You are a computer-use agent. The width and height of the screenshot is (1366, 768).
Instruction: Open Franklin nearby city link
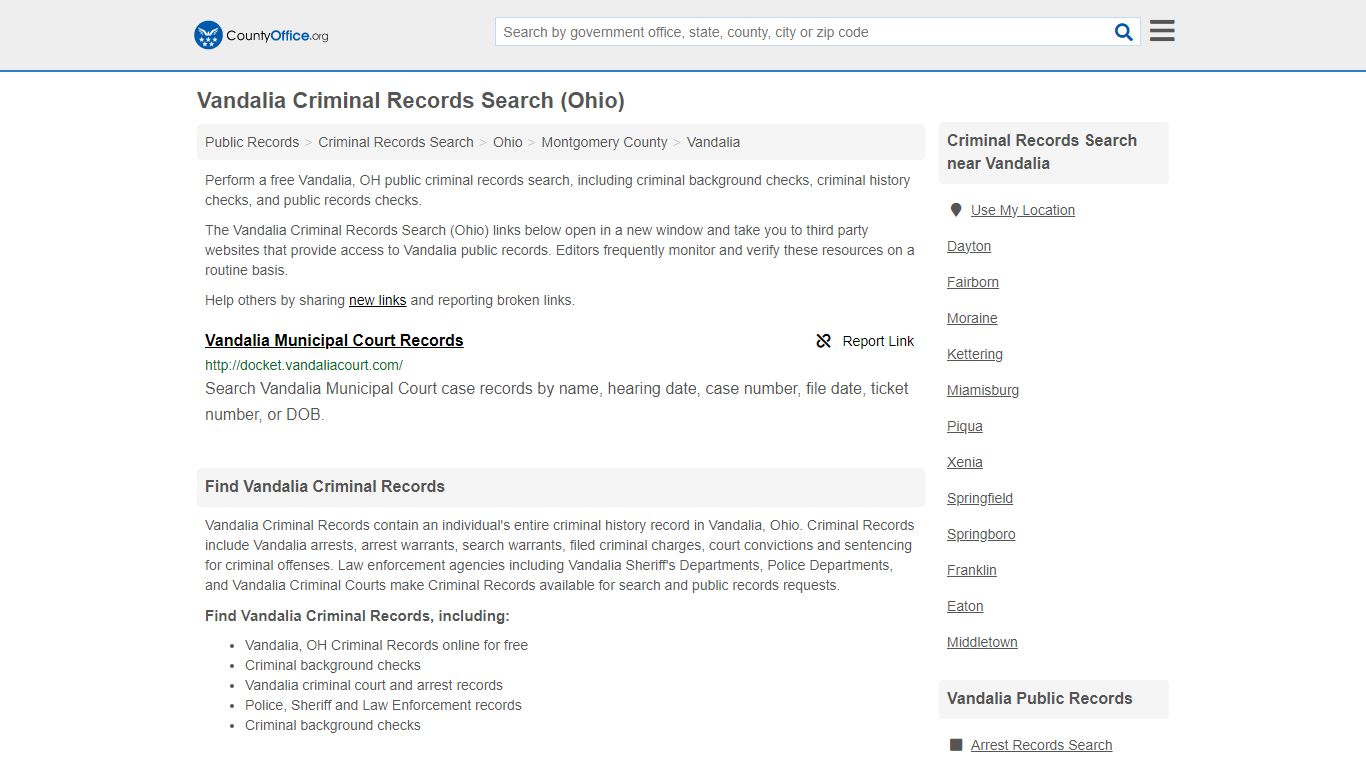tap(972, 570)
